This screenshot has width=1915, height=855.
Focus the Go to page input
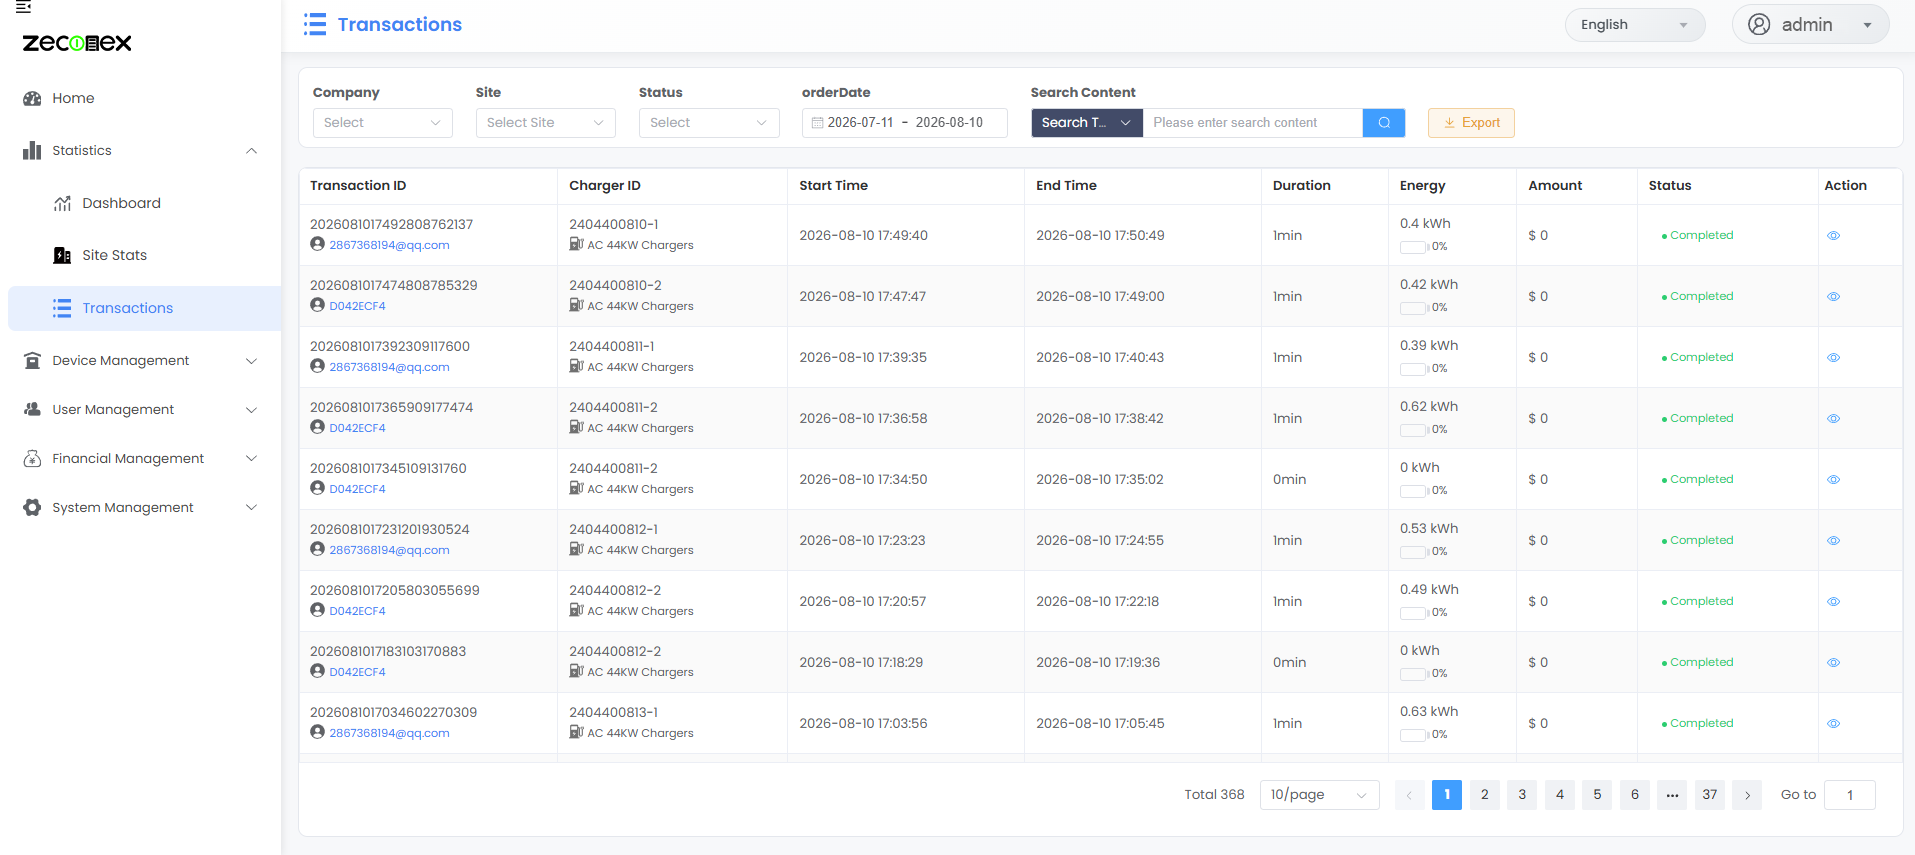tap(1849, 795)
